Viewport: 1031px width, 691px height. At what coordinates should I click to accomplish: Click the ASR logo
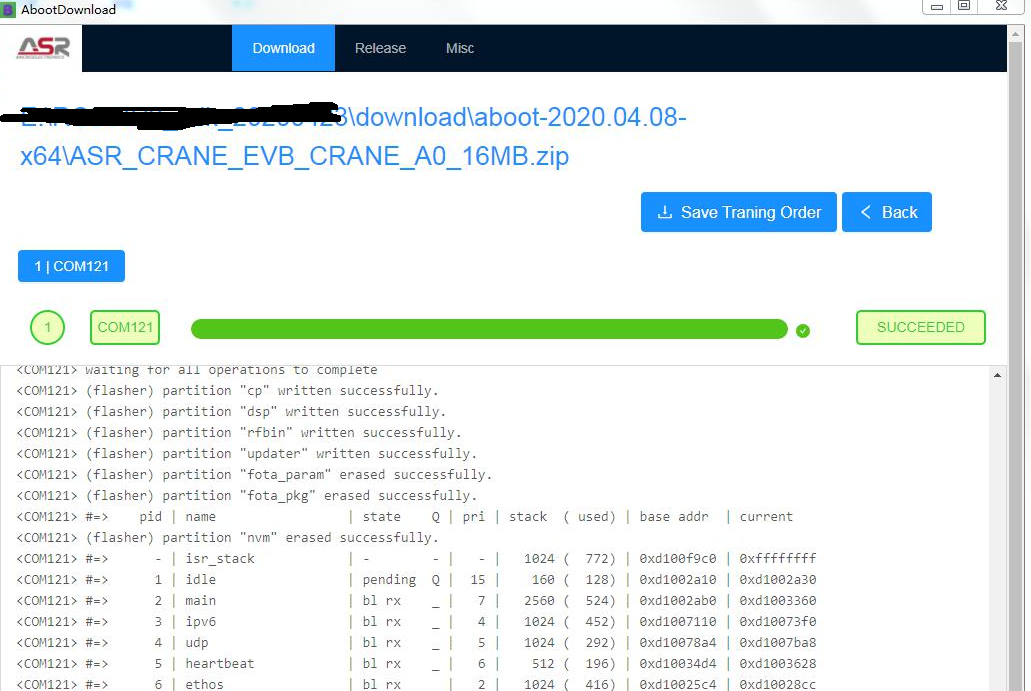point(43,48)
